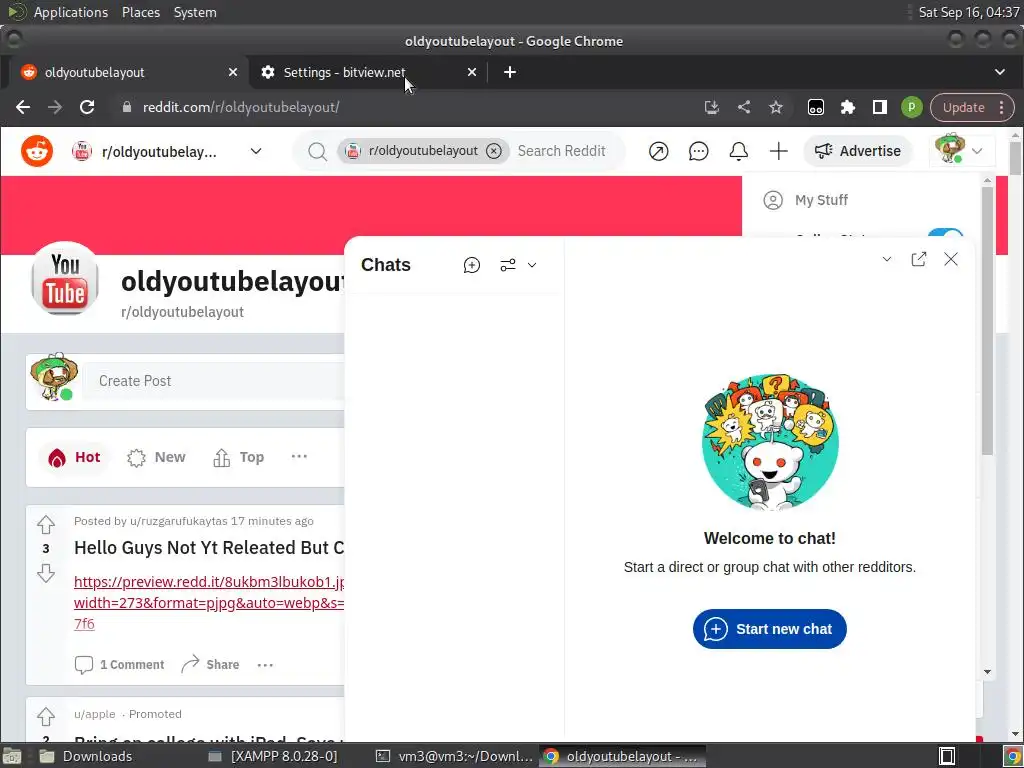This screenshot has width=1024, height=768.
Task: Open more sort options ellipsis
Action: pos(299,456)
